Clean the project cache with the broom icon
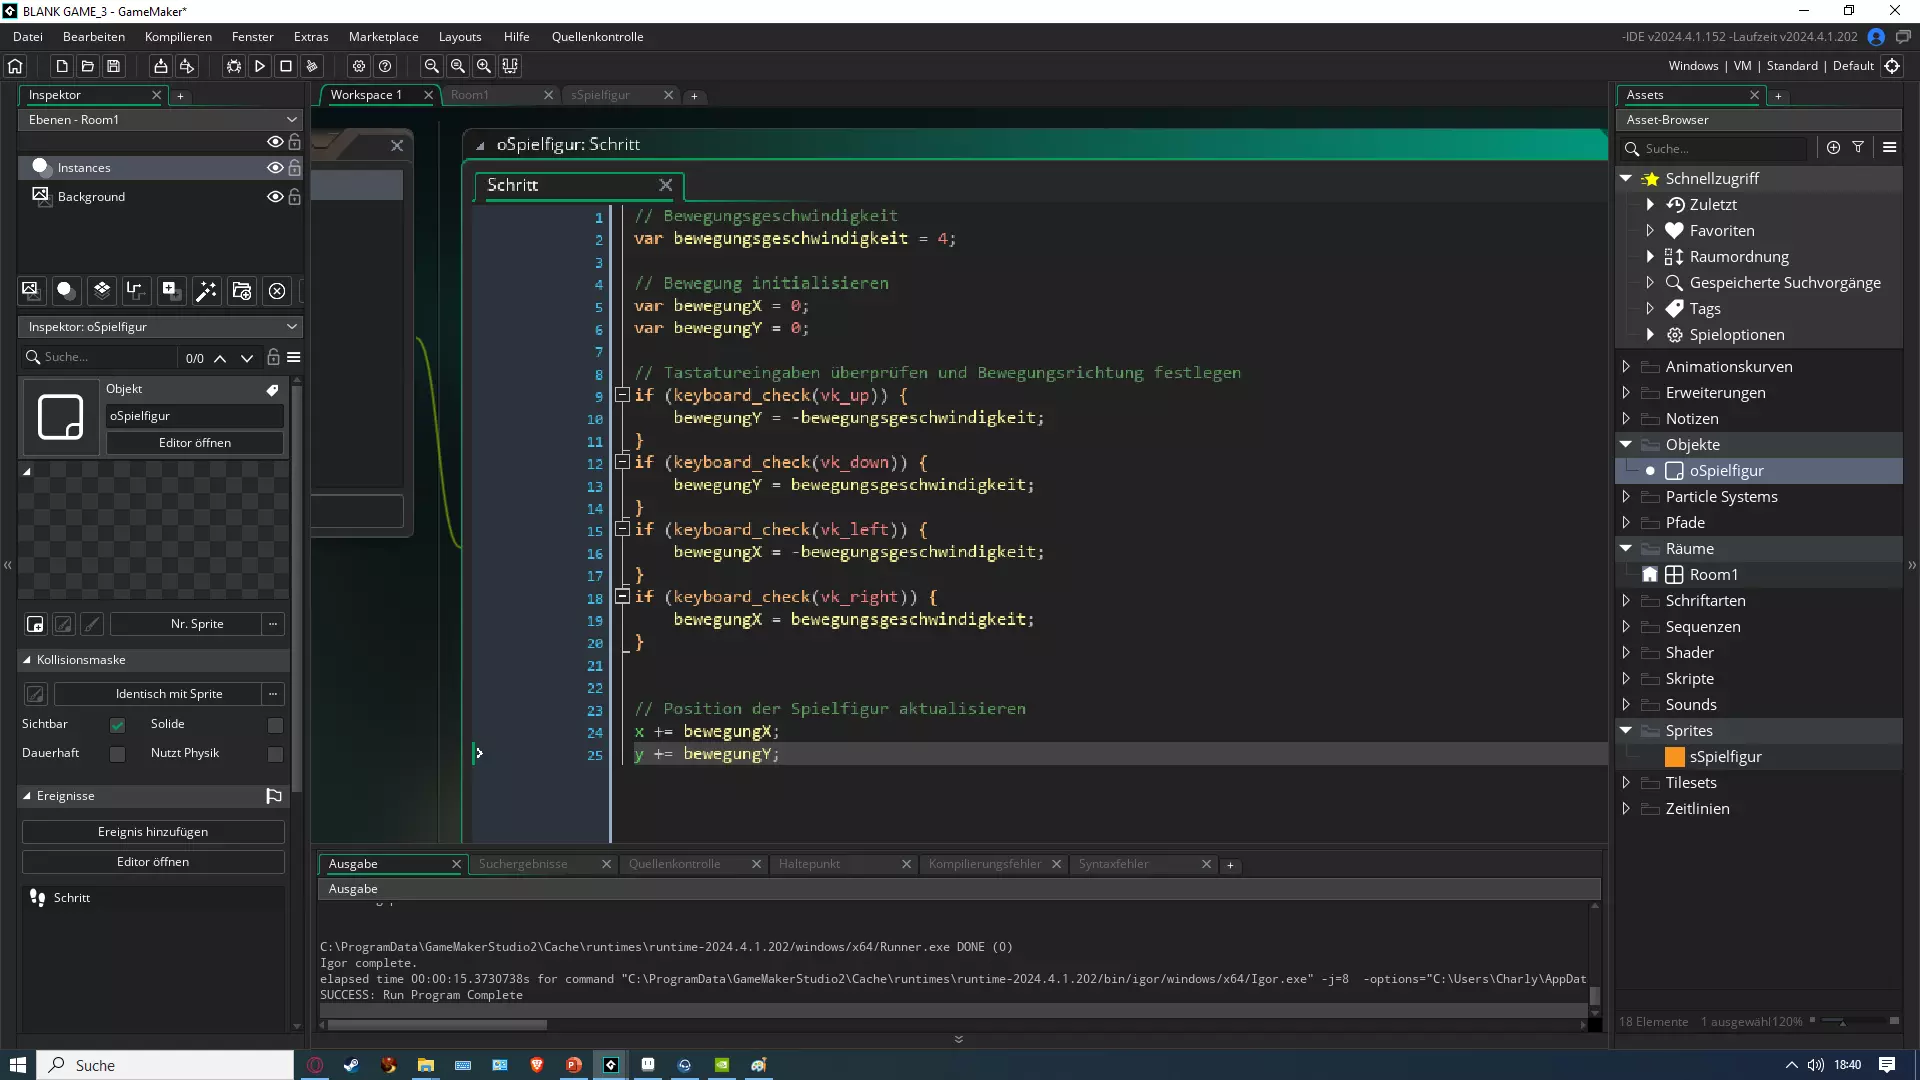Screen dimensions: 1920x1080 [312, 66]
